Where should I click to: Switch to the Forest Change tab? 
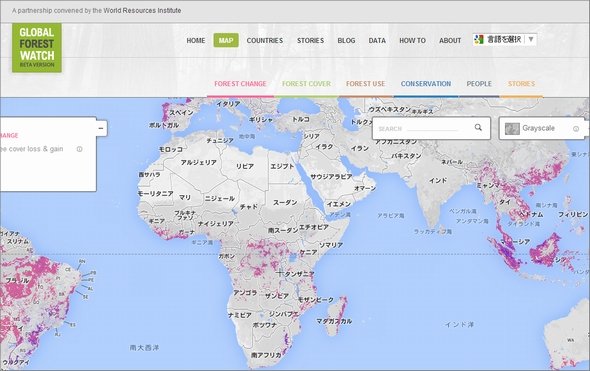pos(240,84)
